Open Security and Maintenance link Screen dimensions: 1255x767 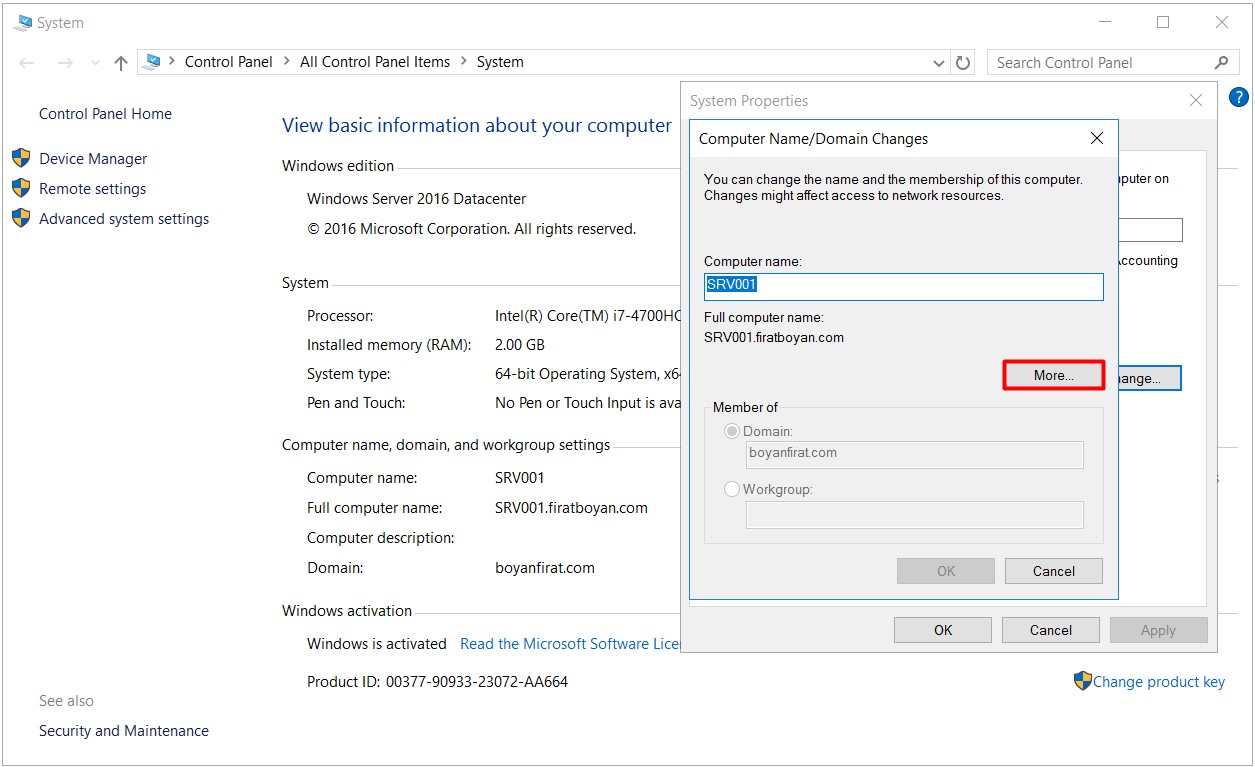point(124,731)
